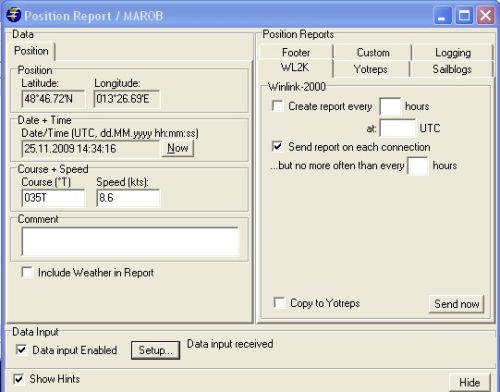This screenshot has width=500, height=392.
Task: Toggle the Show Hints checkbox
Action: click(18, 379)
